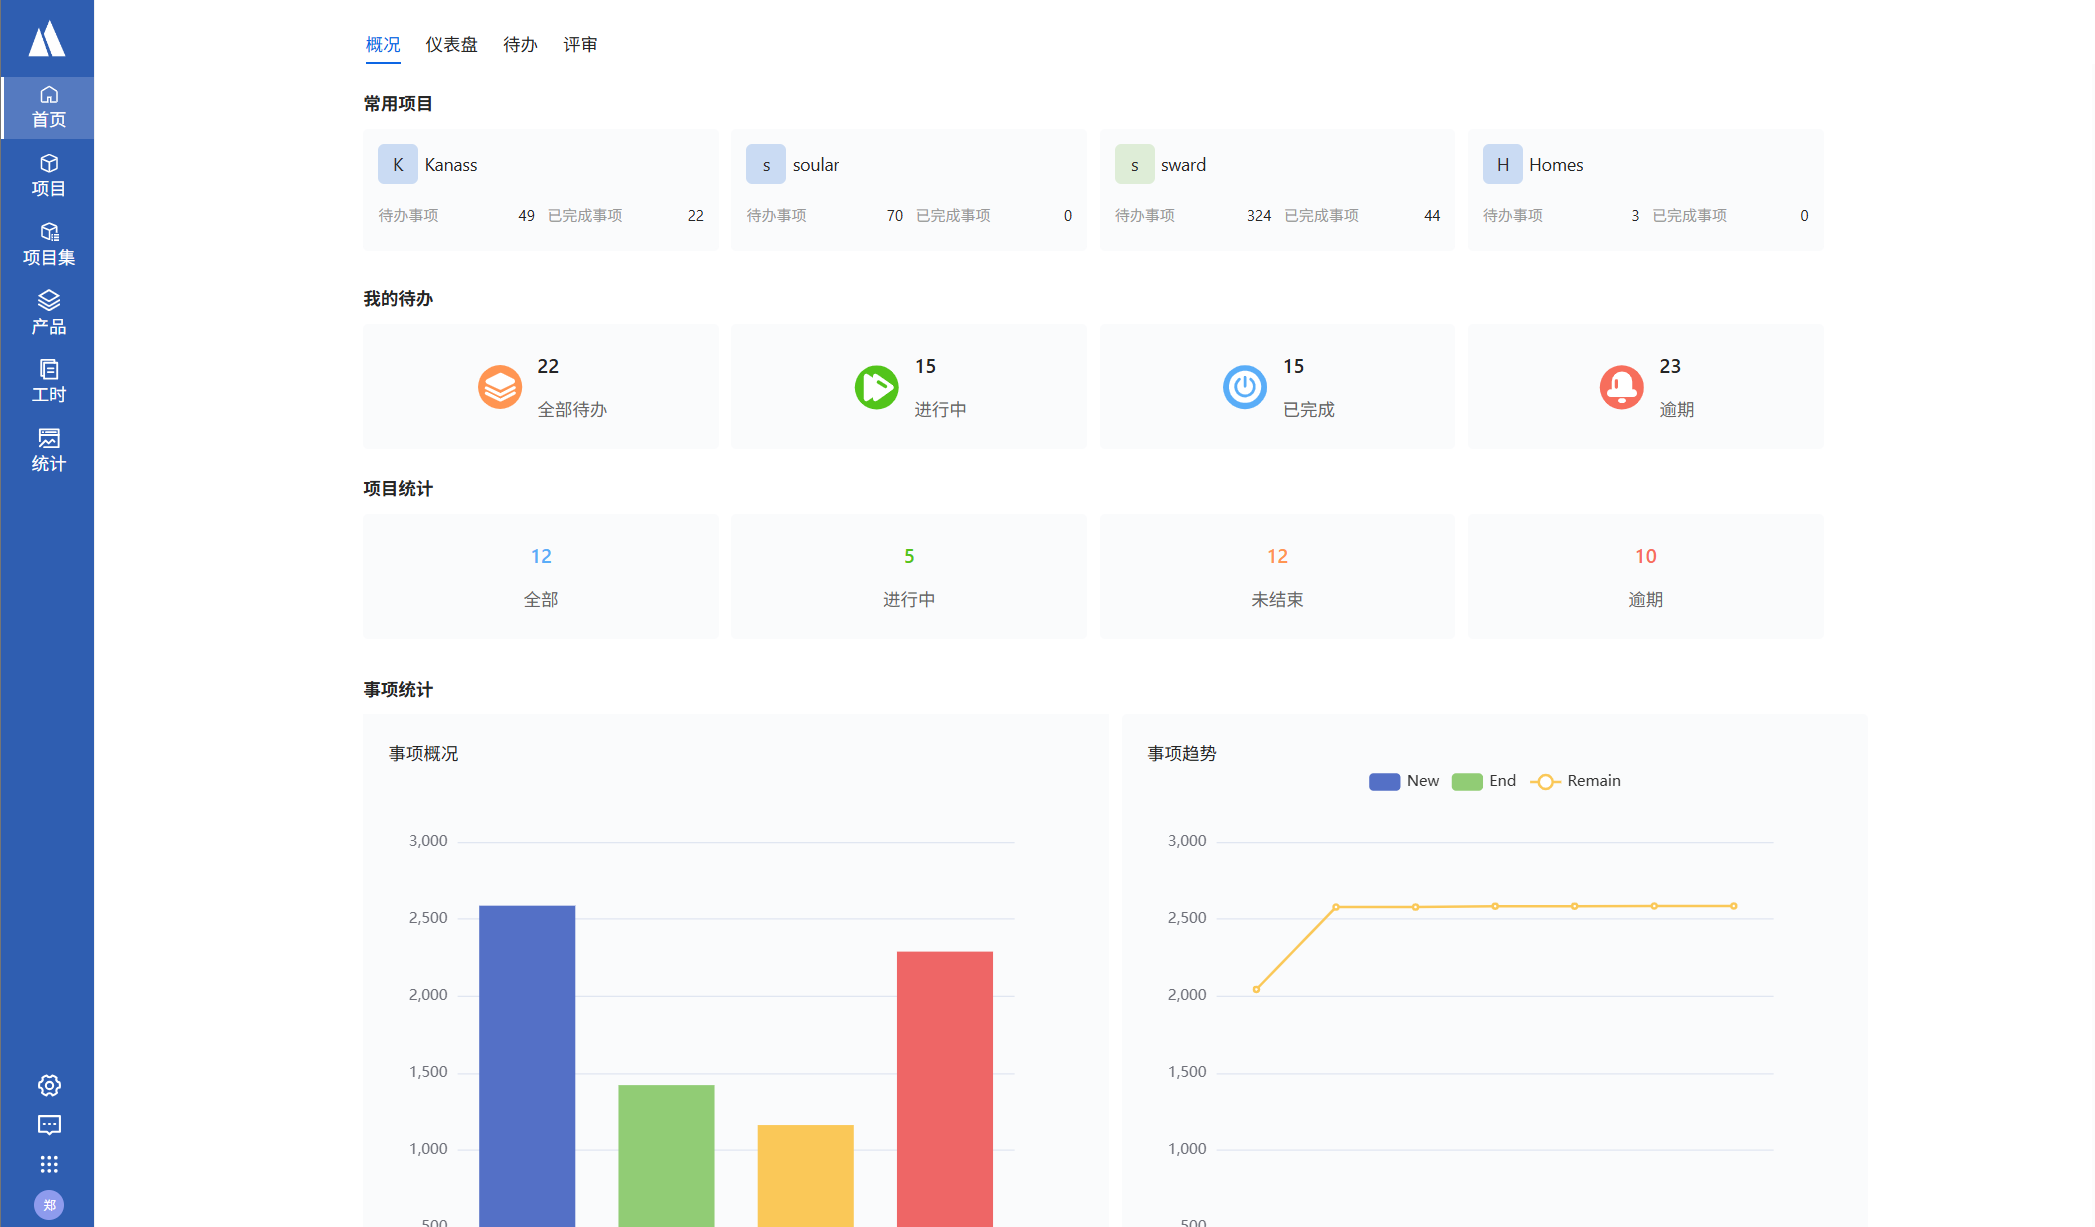
Task: Open the message icon in sidebar
Action: 49,1125
